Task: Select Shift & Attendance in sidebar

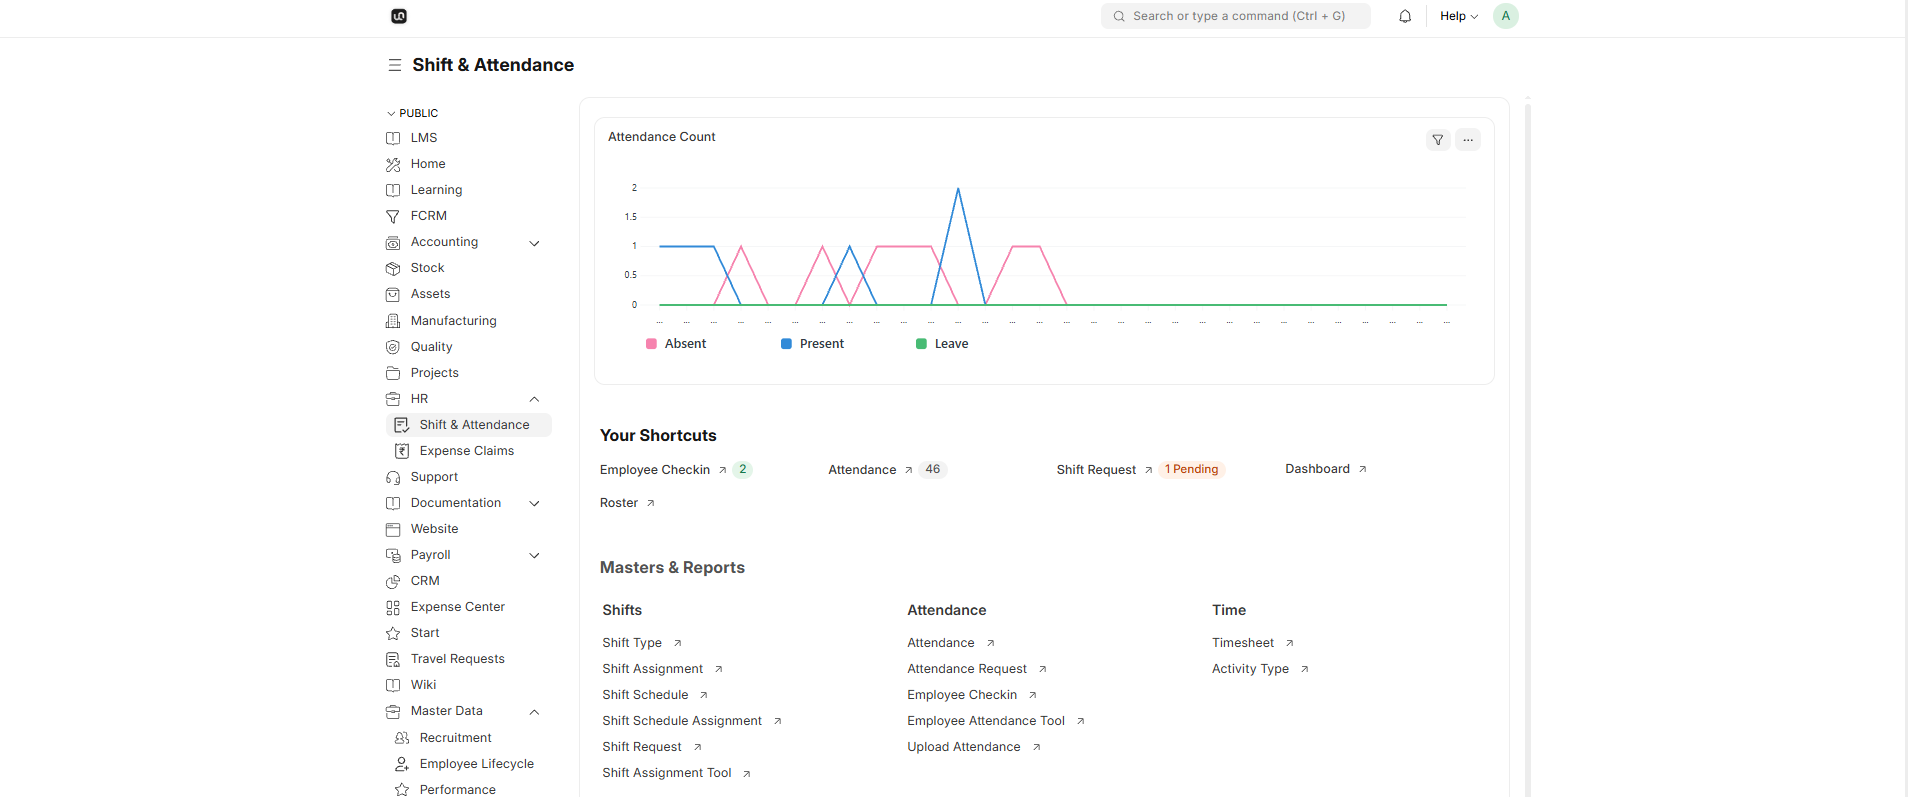Action: (469, 425)
